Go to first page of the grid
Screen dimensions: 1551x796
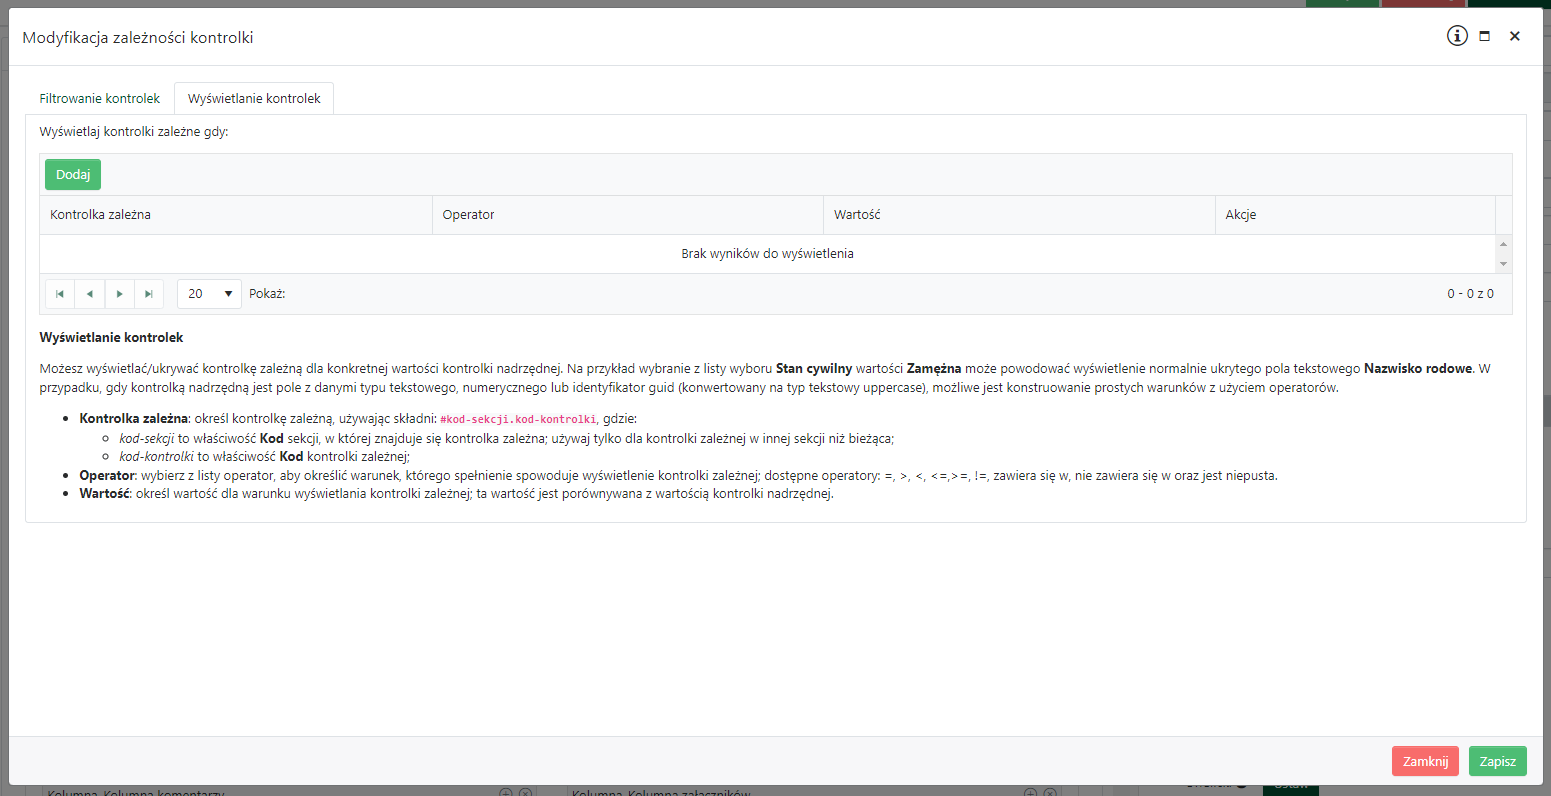(x=60, y=294)
